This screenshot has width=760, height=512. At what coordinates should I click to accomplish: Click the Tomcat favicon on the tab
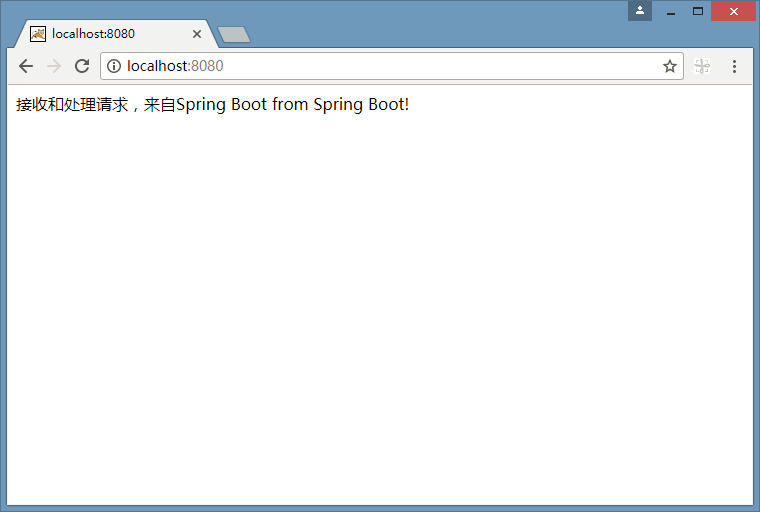[38, 34]
